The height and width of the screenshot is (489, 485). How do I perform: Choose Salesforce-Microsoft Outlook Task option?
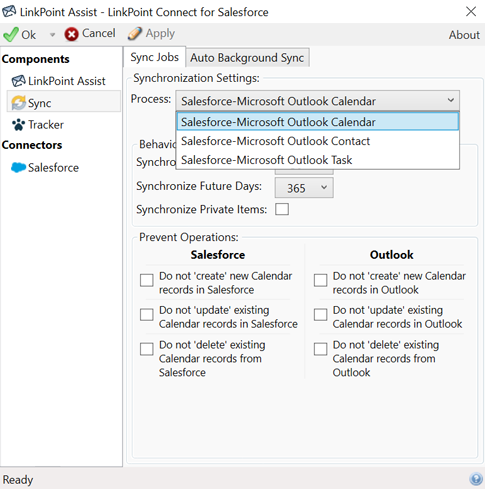tap(318, 160)
